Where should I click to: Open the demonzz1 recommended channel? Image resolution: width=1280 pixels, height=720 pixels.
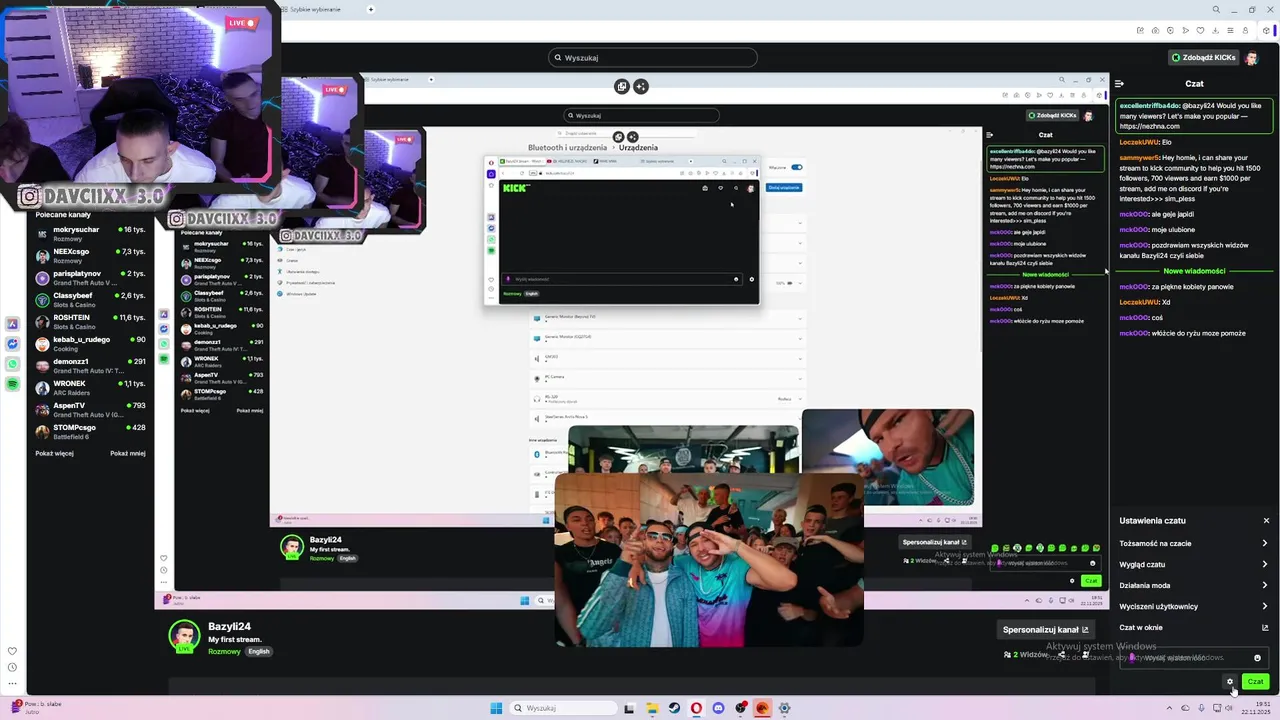pyautogui.click(x=90, y=366)
